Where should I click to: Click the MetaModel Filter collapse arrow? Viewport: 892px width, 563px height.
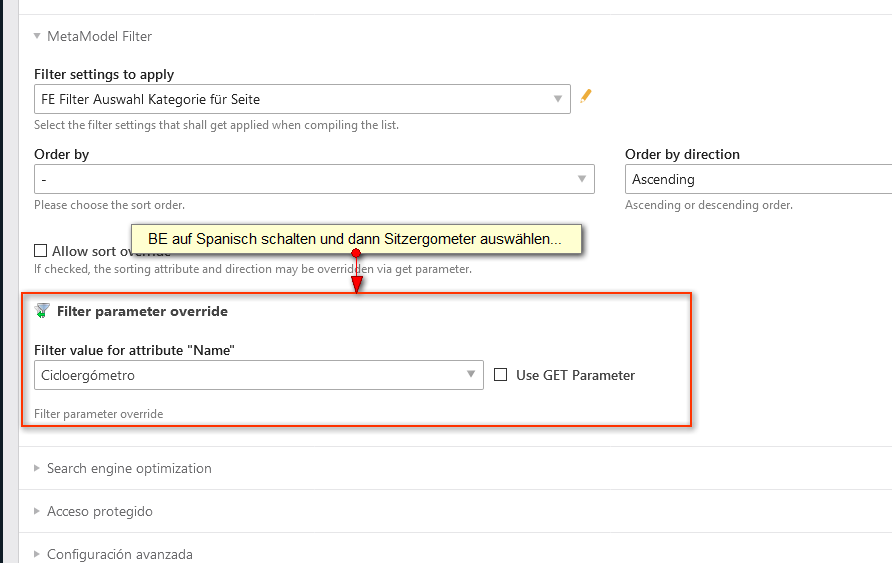pyautogui.click(x=37, y=36)
